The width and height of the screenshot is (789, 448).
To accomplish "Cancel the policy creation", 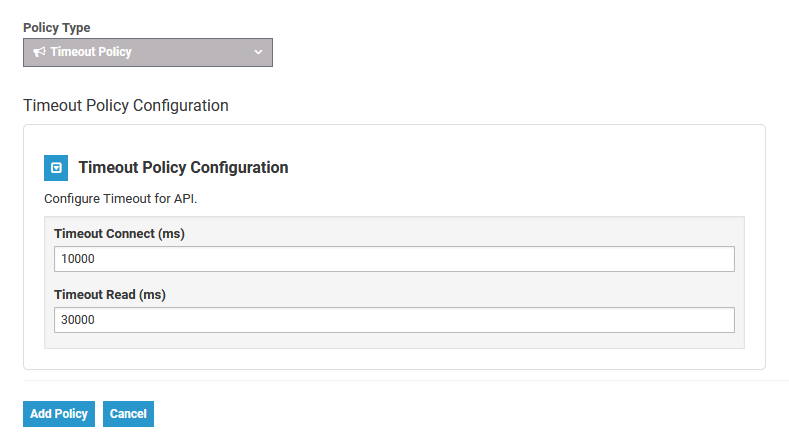I will pyautogui.click(x=128, y=414).
